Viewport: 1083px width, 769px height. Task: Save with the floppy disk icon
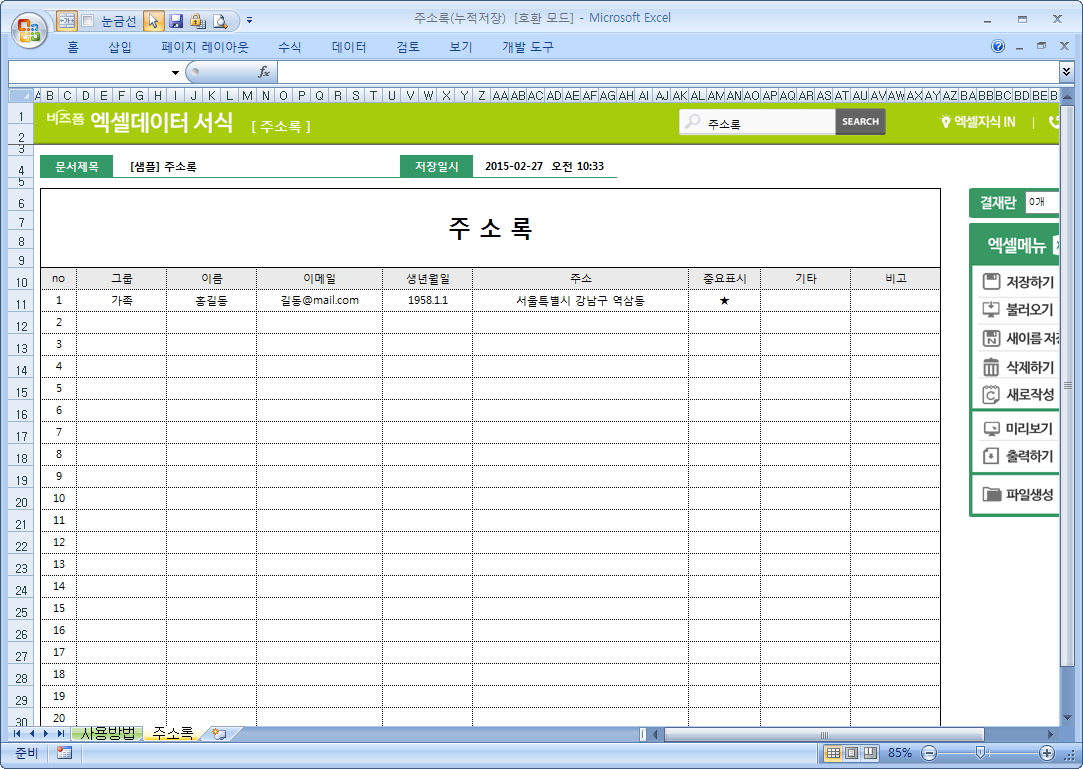(x=176, y=21)
